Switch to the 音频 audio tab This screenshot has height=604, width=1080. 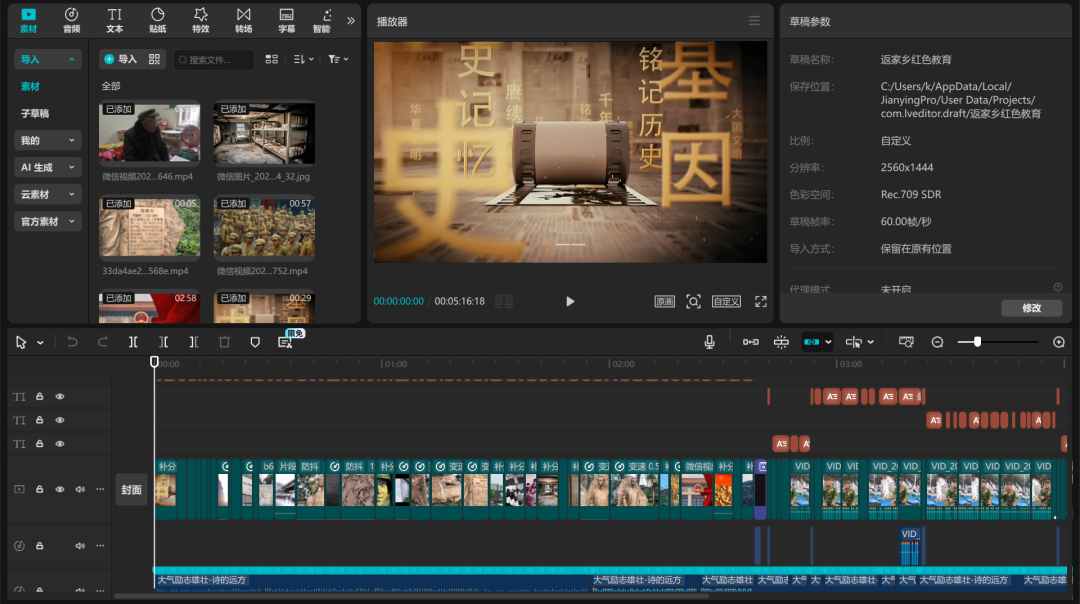click(x=71, y=19)
